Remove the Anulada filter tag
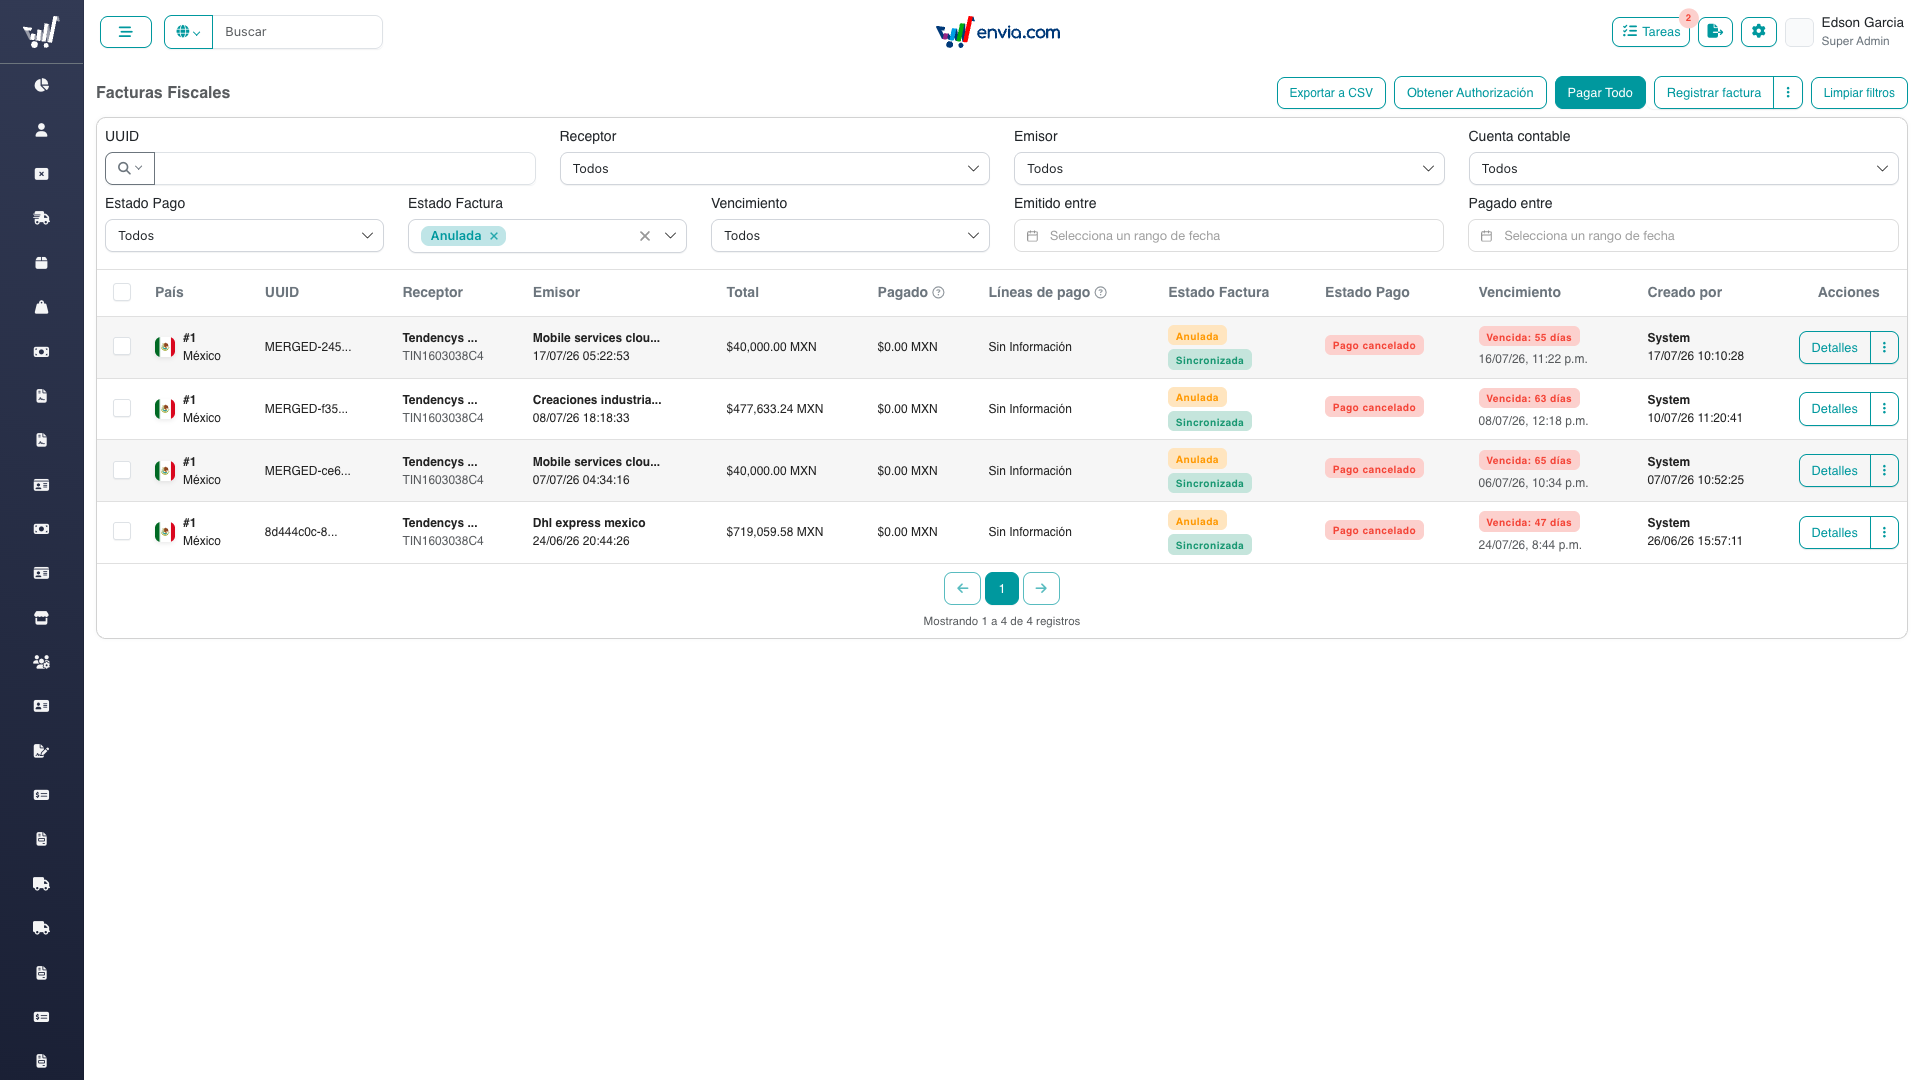The height and width of the screenshot is (1080, 1920). click(494, 236)
